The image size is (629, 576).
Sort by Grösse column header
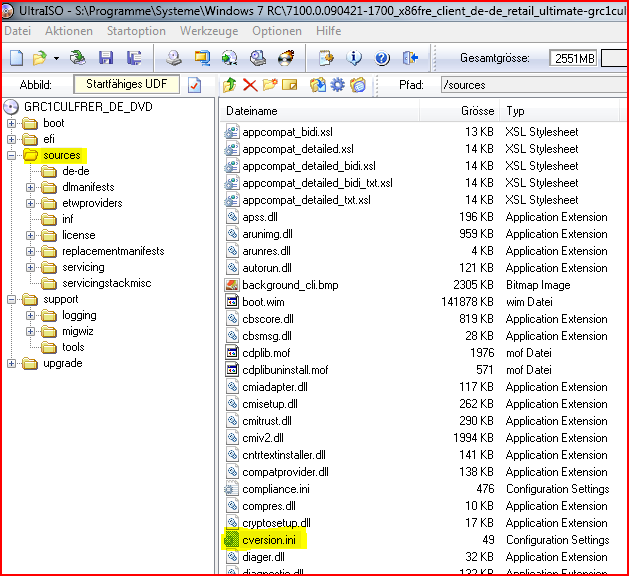[x=460, y=111]
